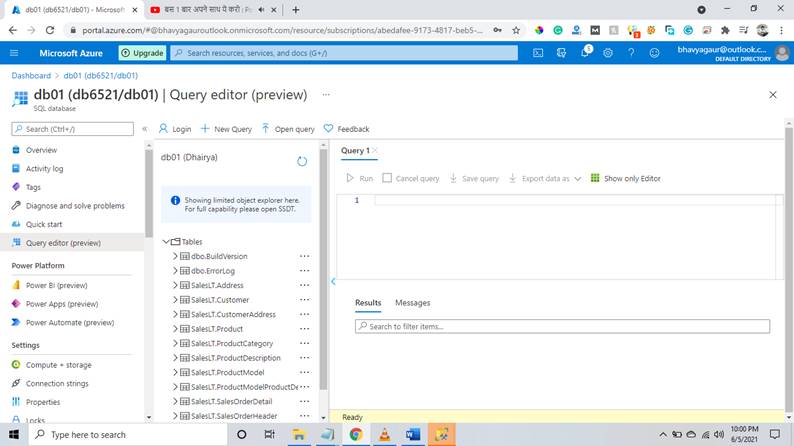Click the Login button
The image size is (794, 446).
click(x=175, y=129)
